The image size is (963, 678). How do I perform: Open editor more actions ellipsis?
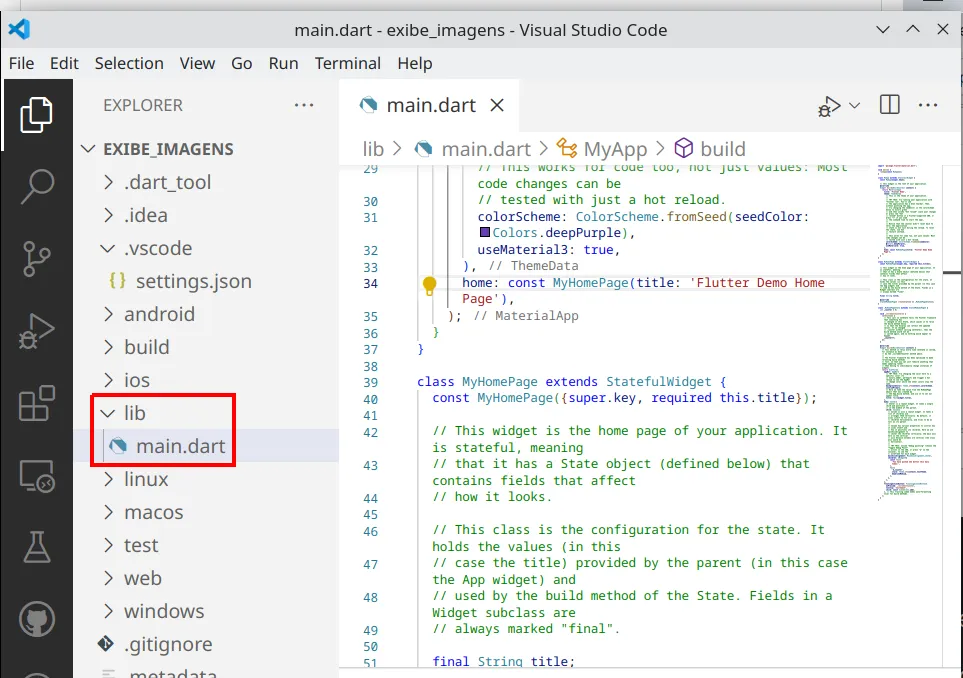928,105
